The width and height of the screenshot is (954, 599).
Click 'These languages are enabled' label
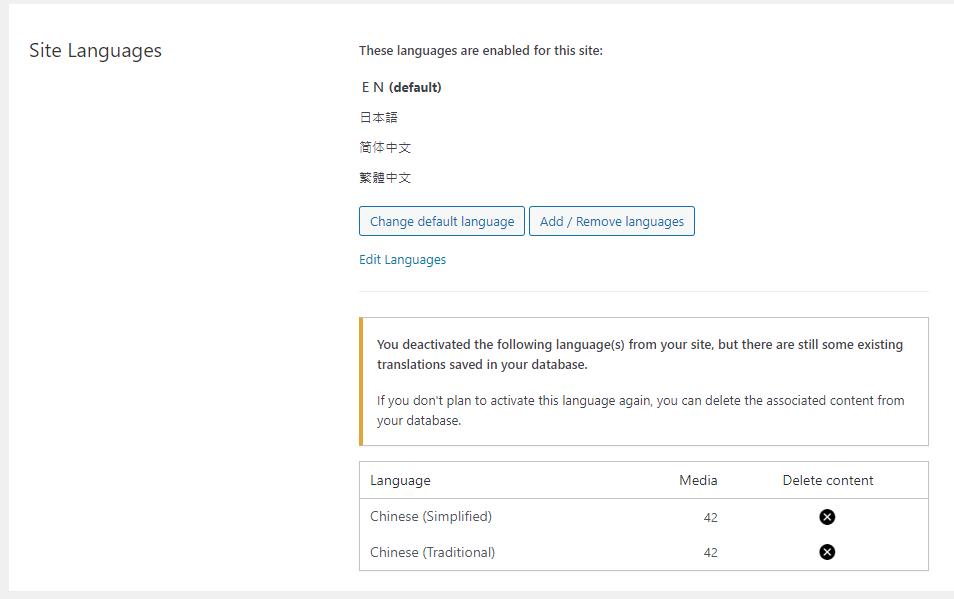480,50
